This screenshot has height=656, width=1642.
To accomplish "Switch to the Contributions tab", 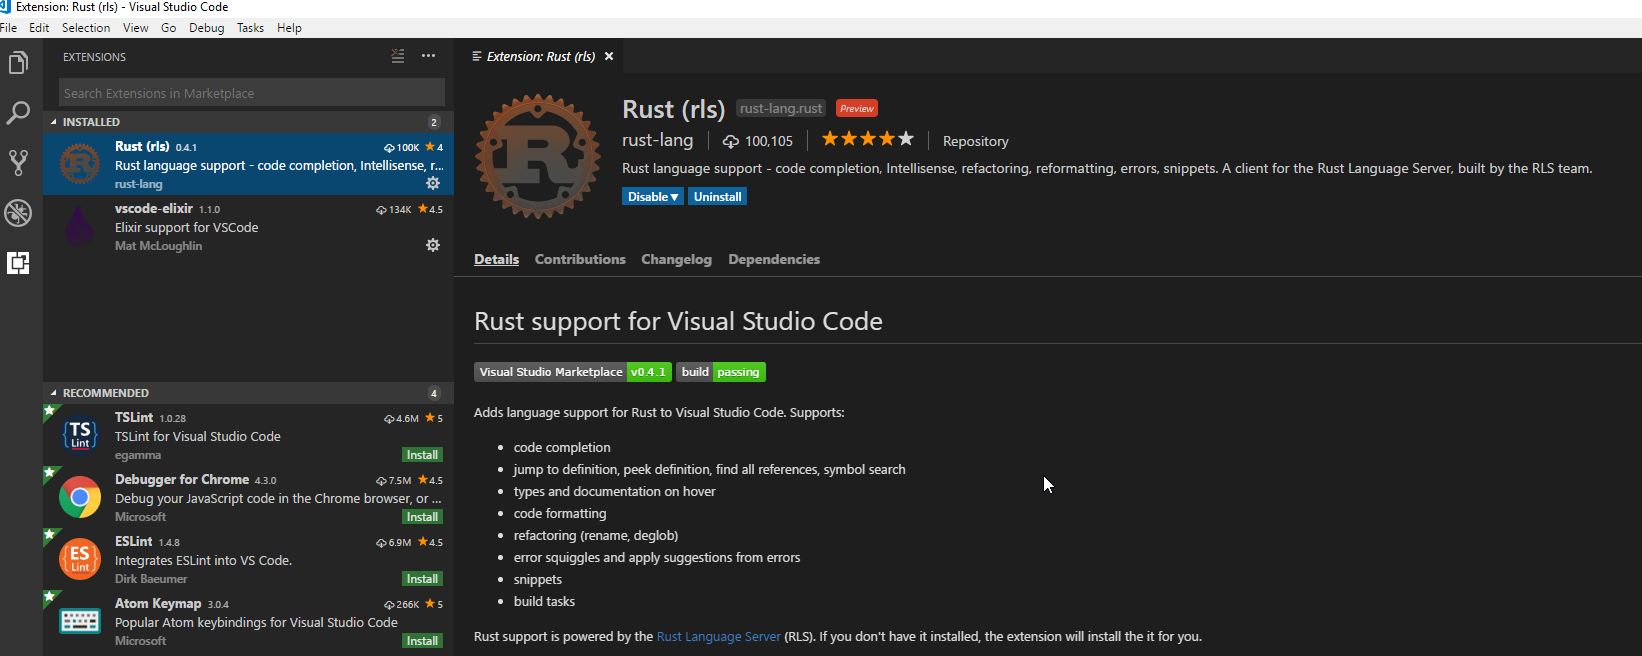I will point(580,259).
